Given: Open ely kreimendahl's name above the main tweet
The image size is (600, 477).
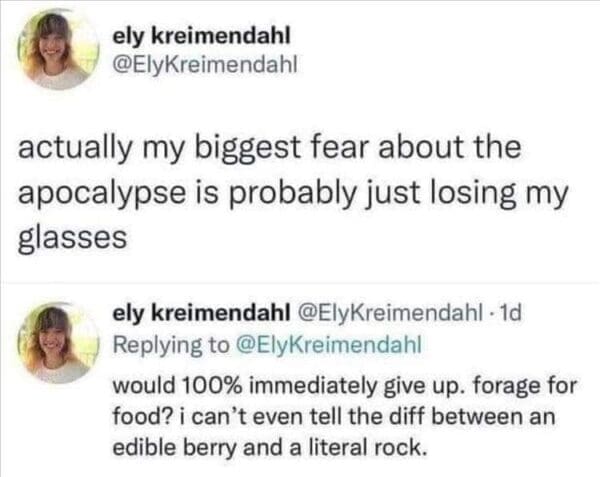Looking at the screenshot, I should click(203, 35).
